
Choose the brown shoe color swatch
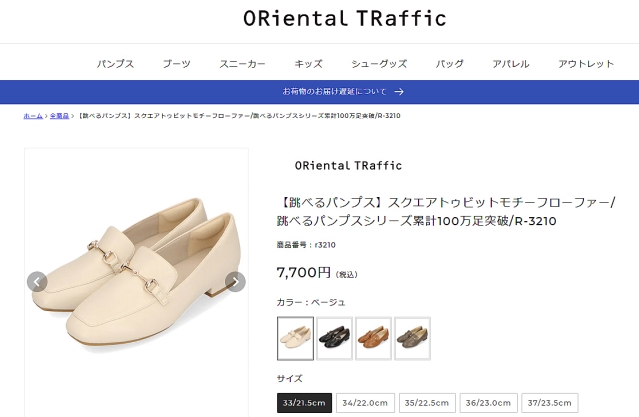click(x=373, y=338)
